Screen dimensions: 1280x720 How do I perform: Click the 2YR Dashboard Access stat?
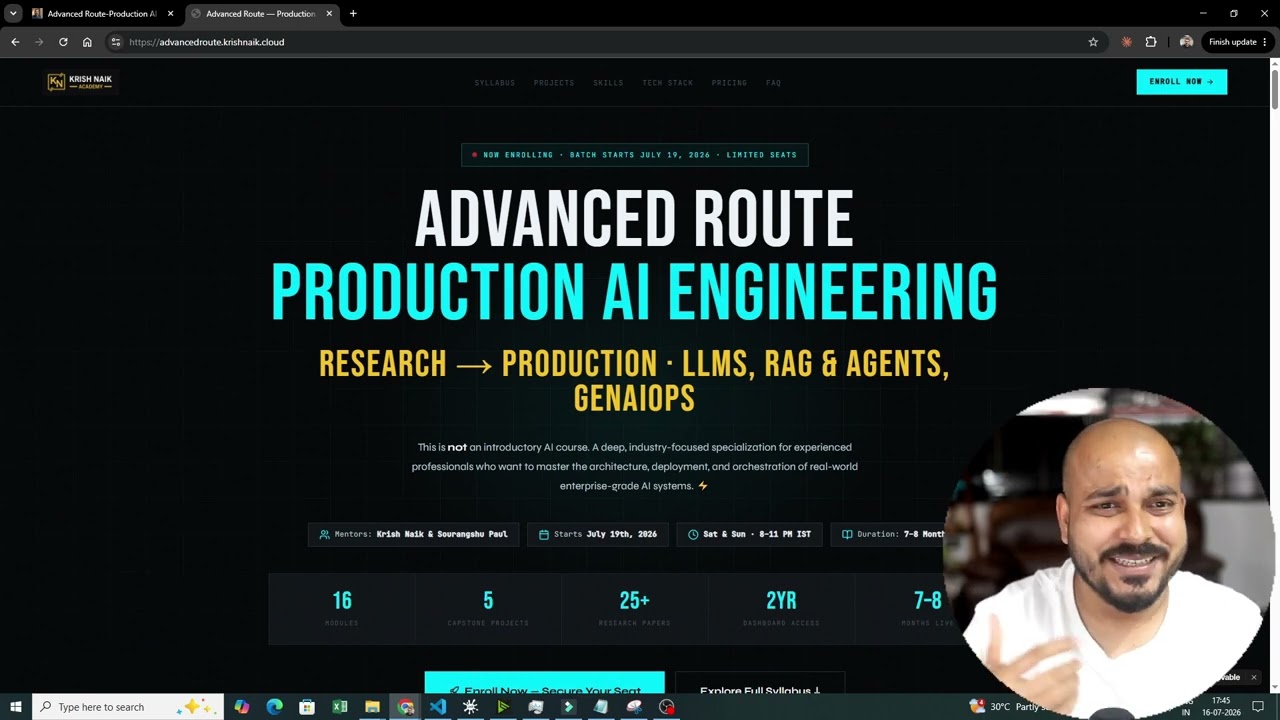[x=781, y=608]
